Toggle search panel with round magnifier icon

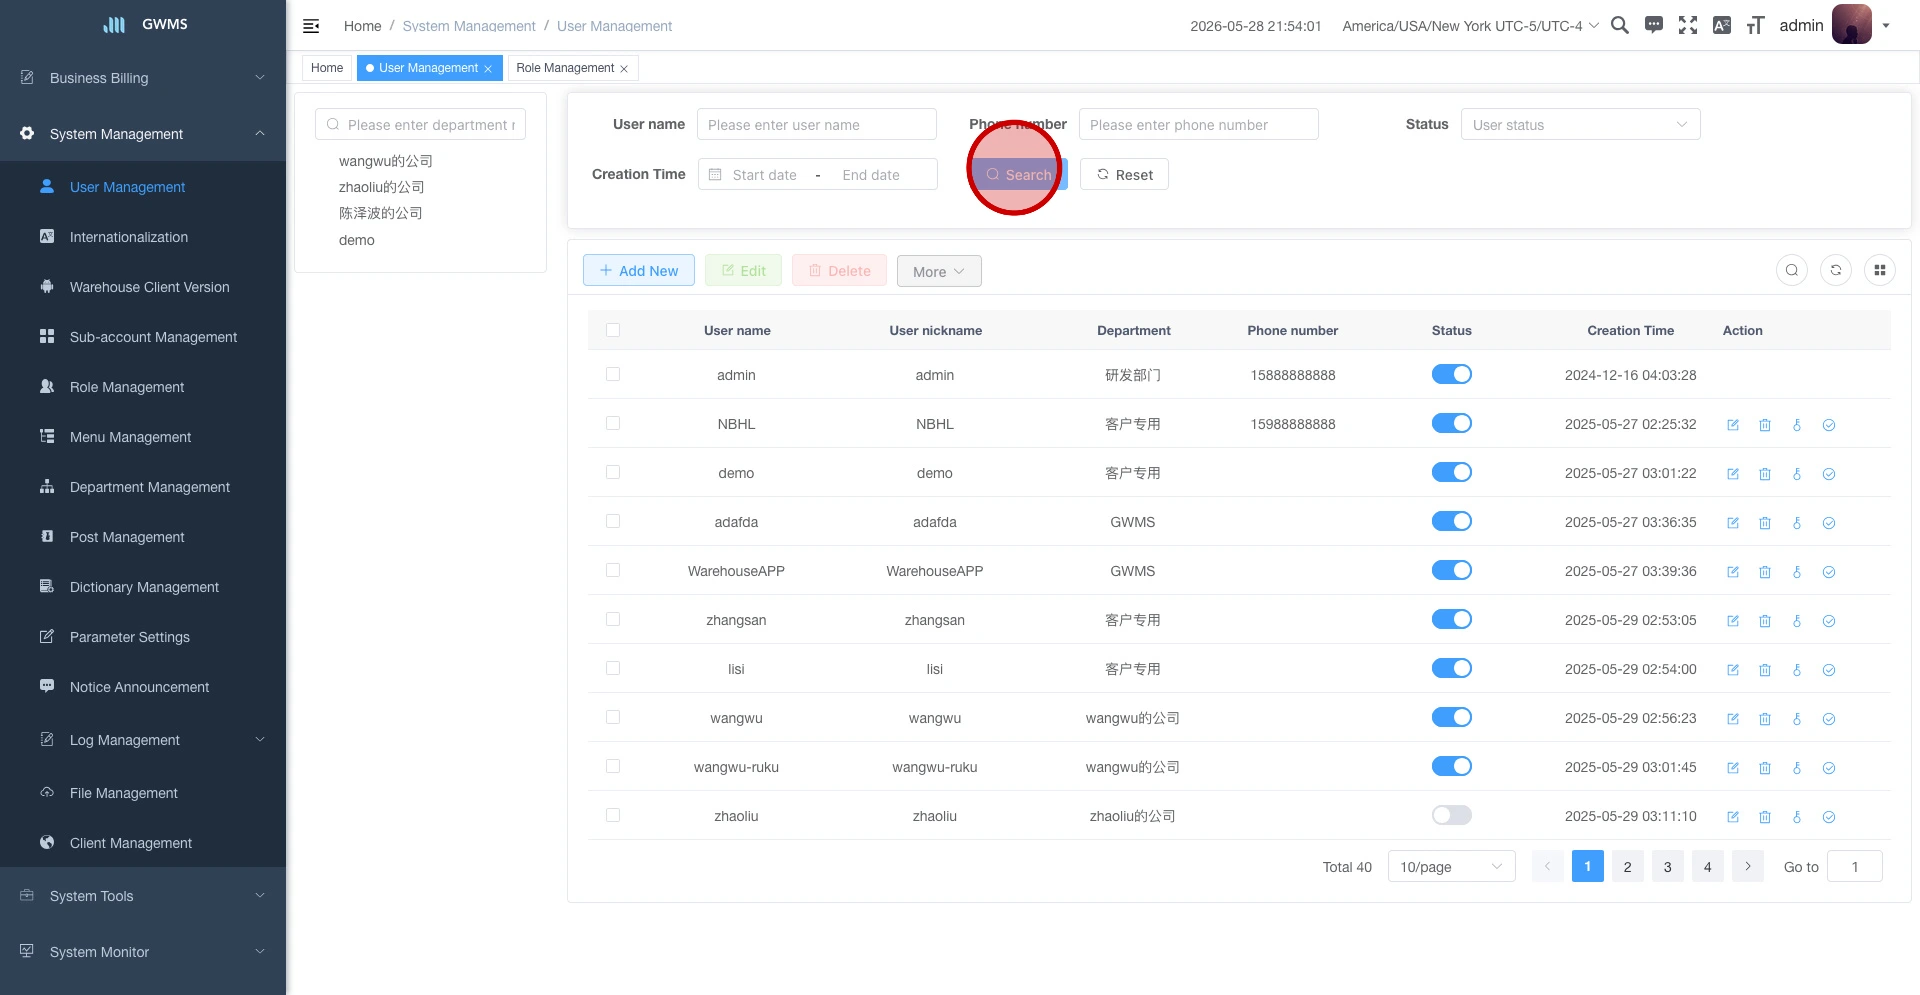pos(1792,270)
